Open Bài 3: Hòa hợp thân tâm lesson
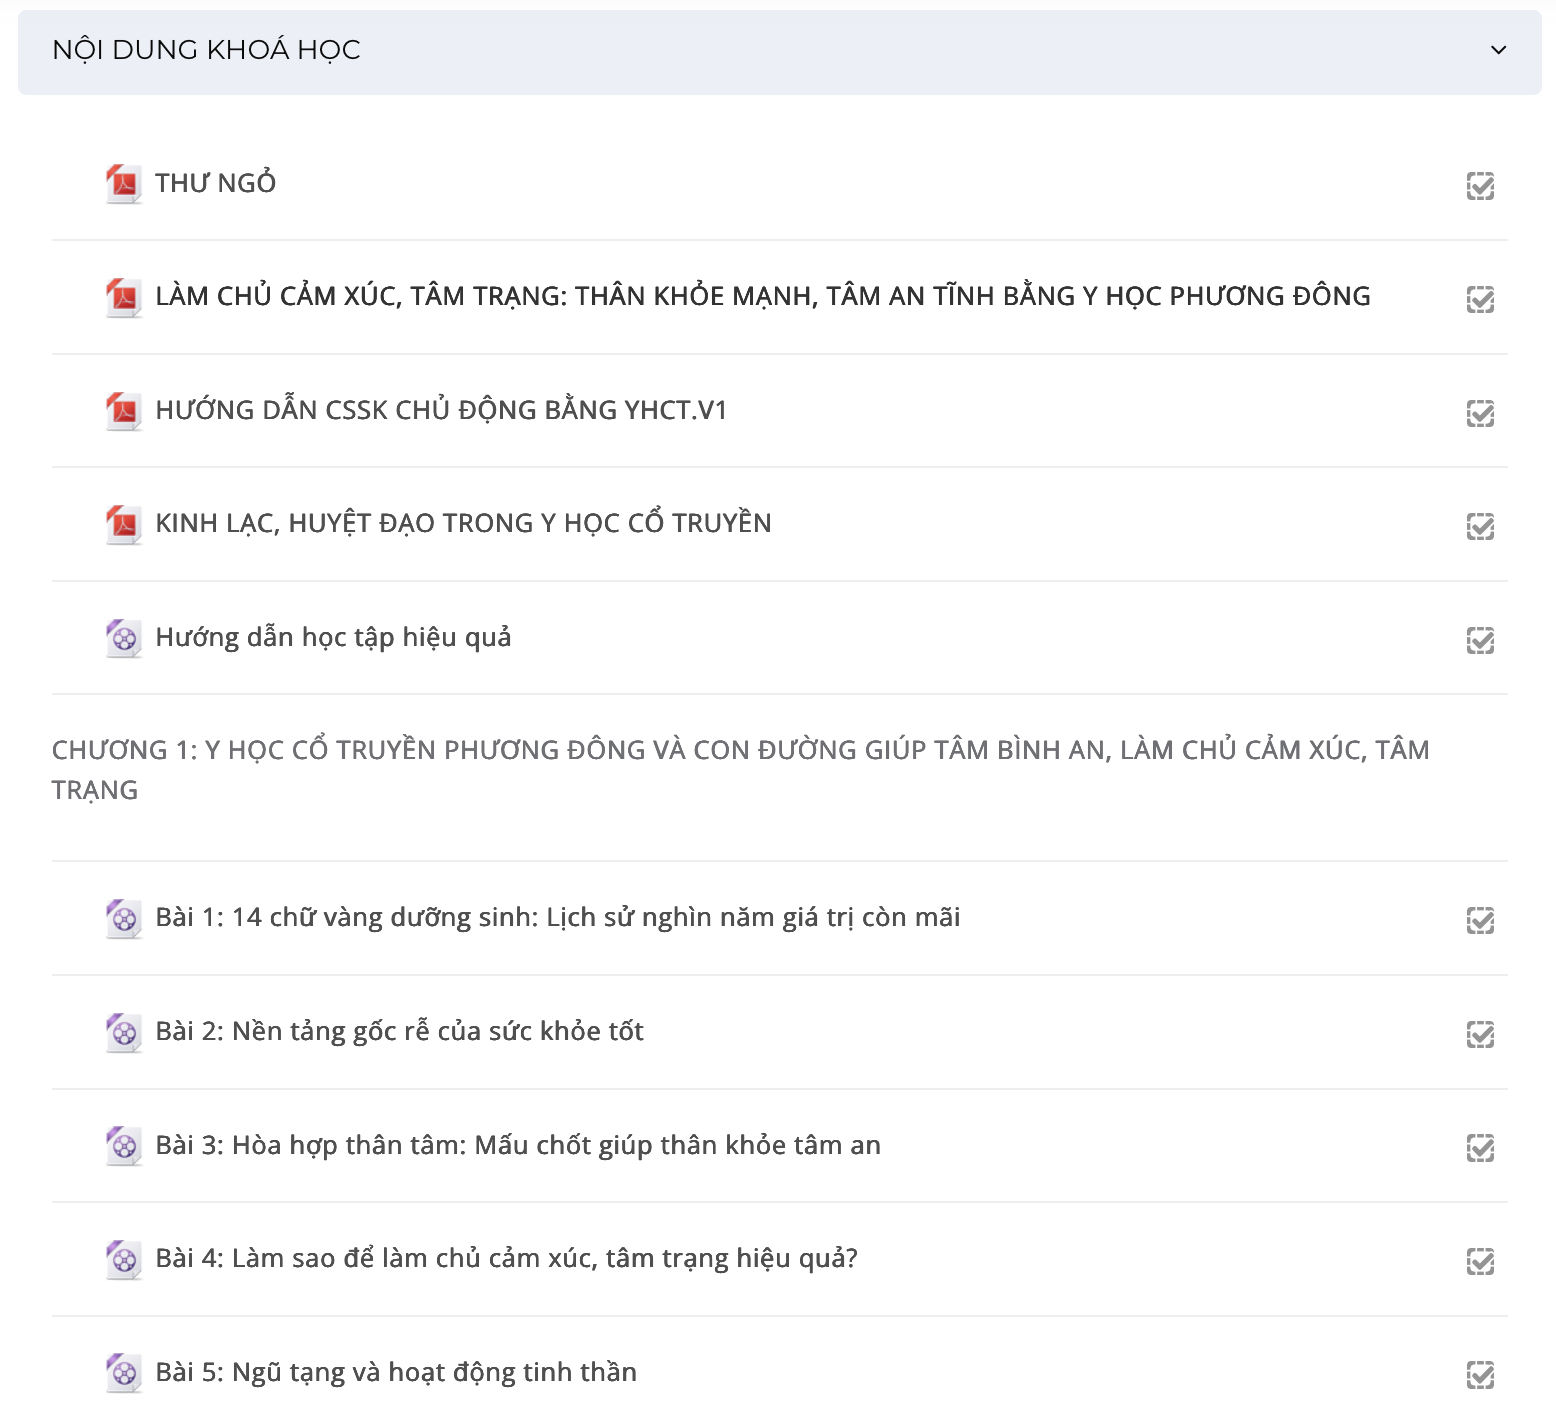The image size is (1556, 1416). click(518, 1146)
